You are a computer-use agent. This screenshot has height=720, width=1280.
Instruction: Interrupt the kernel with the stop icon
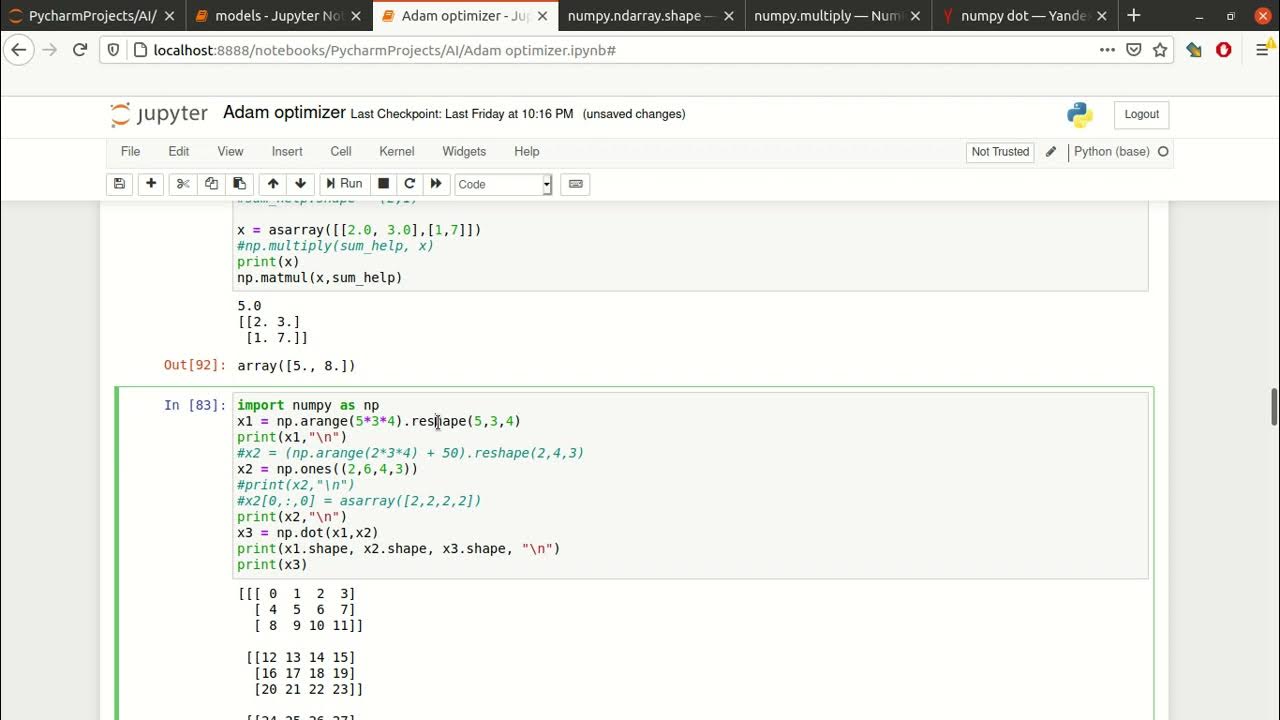pos(382,184)
